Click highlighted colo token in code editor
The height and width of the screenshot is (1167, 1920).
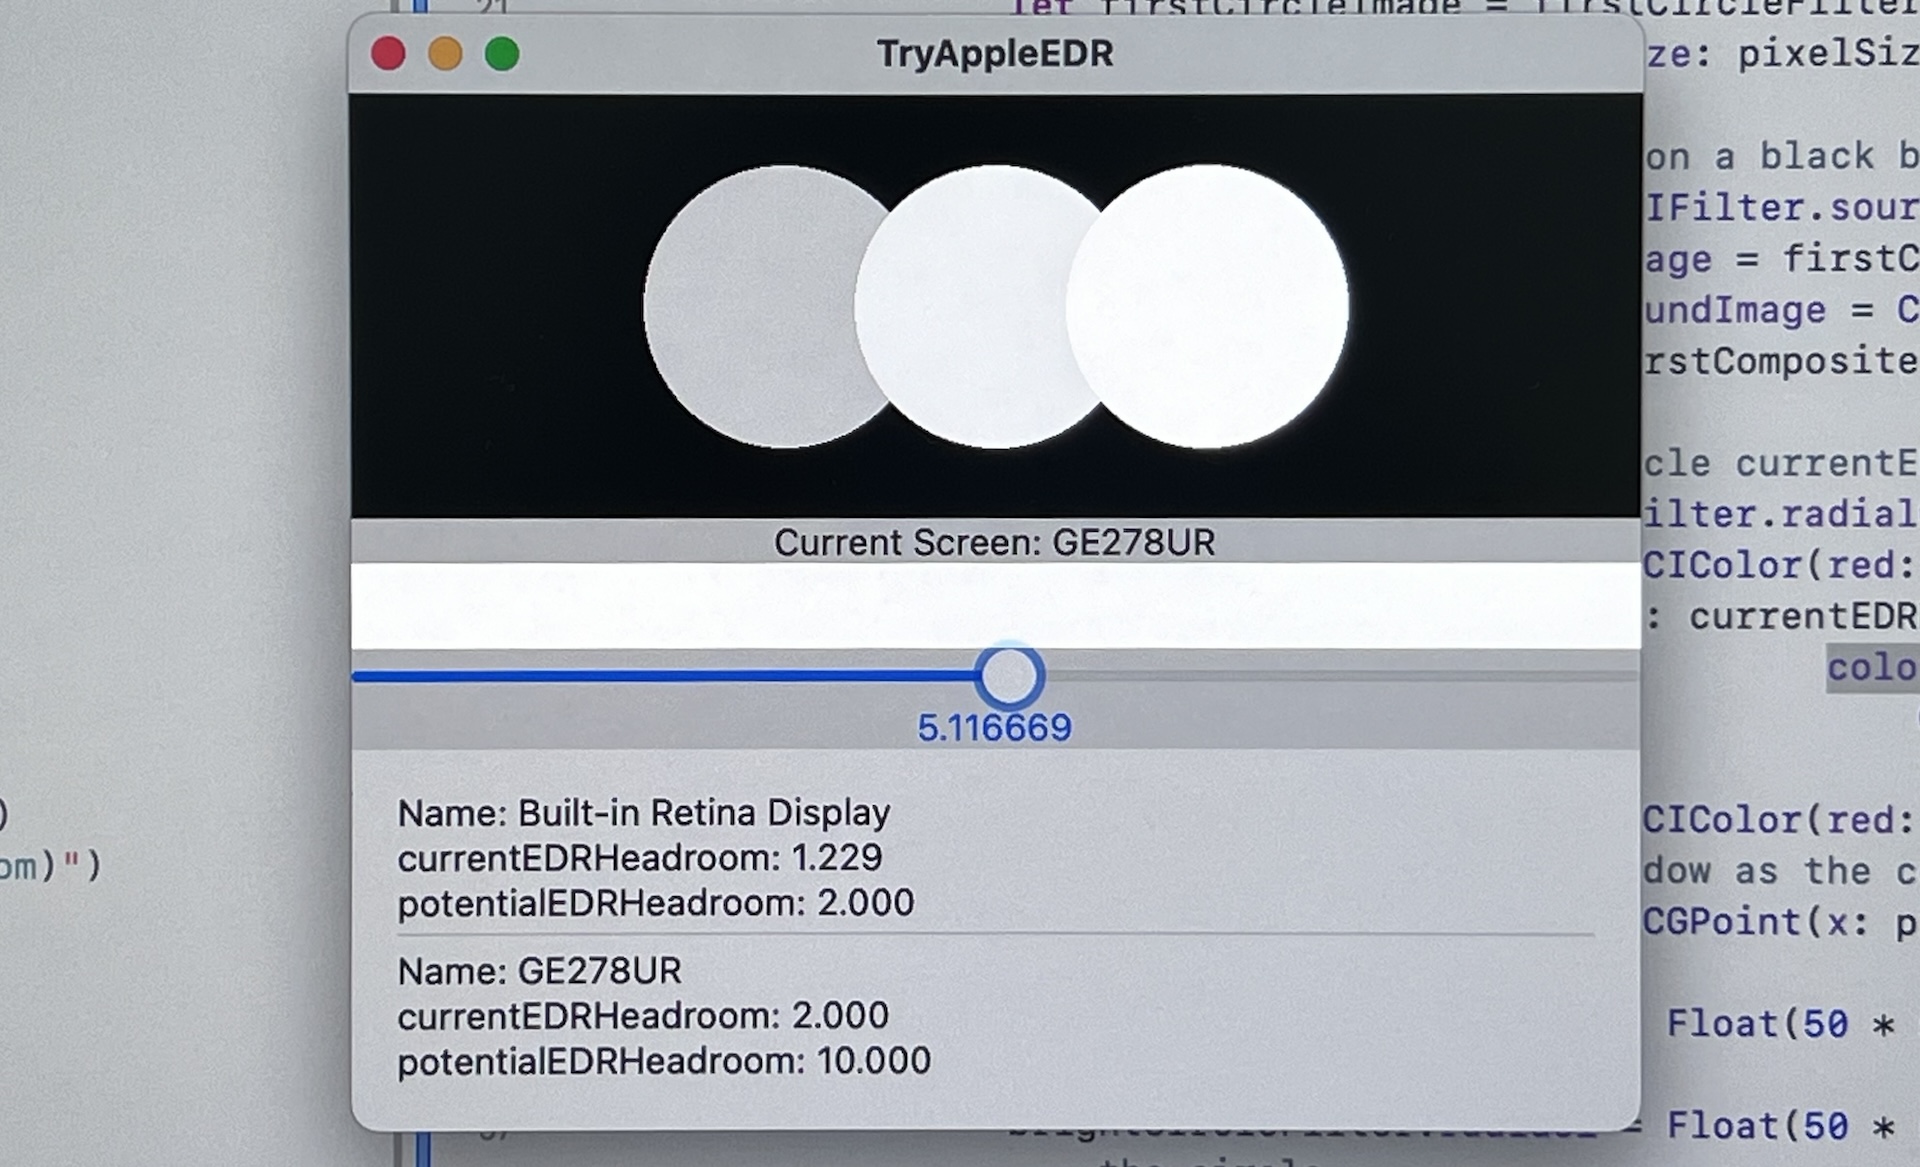[1872, 668]
